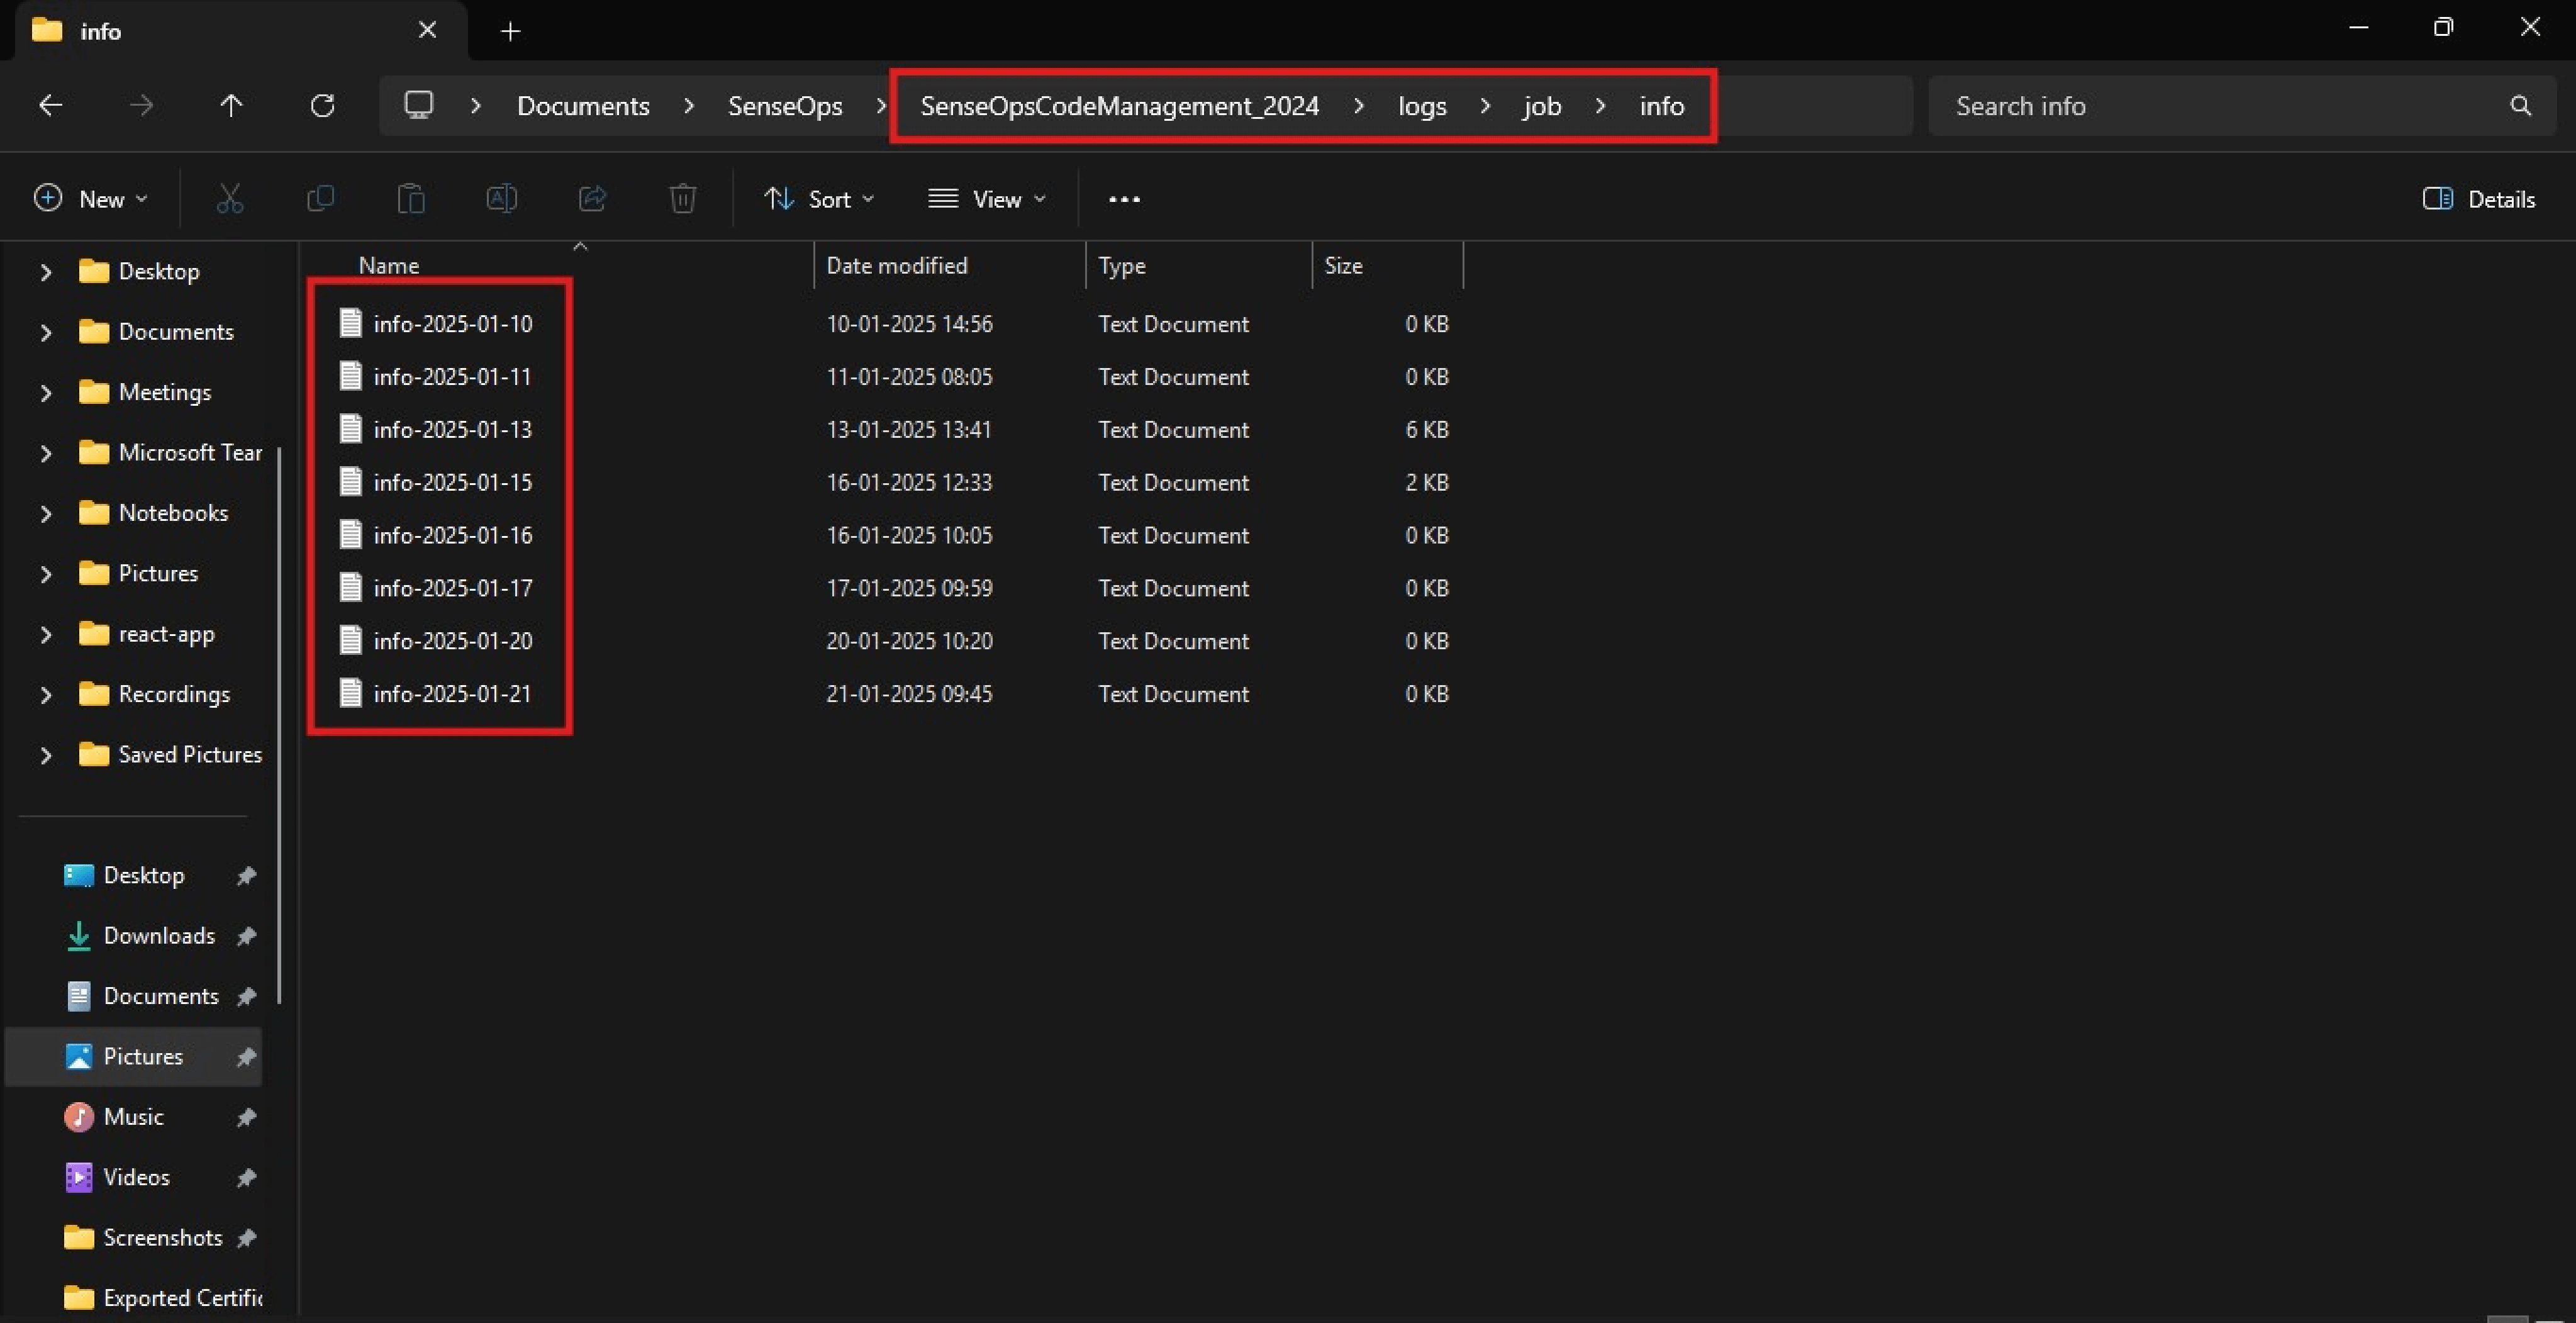The image size is (2576, 1323).
Task: Click the 6 KB size cell
Action: point(1426,430)
